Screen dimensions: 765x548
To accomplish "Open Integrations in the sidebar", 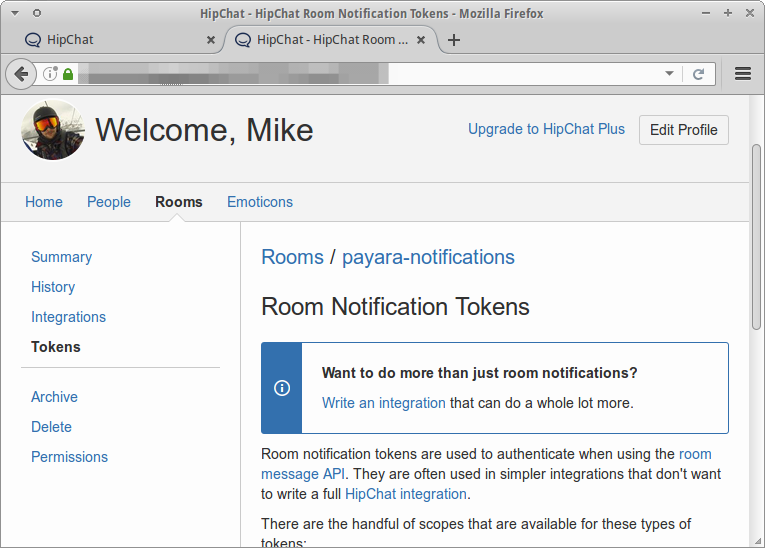I will (x=68, y=317).
